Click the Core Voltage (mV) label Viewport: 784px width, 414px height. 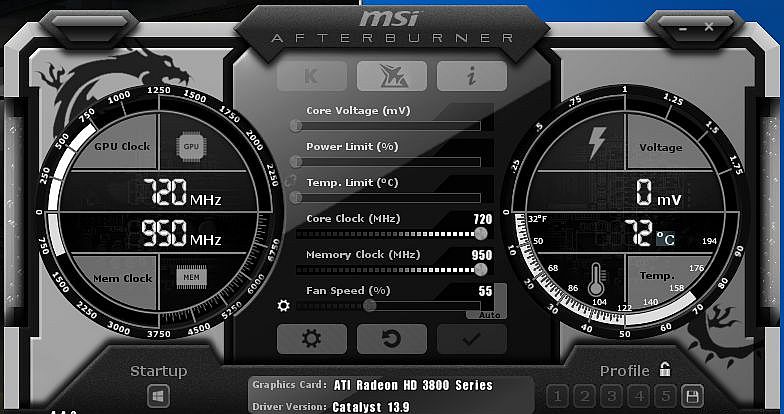click(x=358, y=110)
